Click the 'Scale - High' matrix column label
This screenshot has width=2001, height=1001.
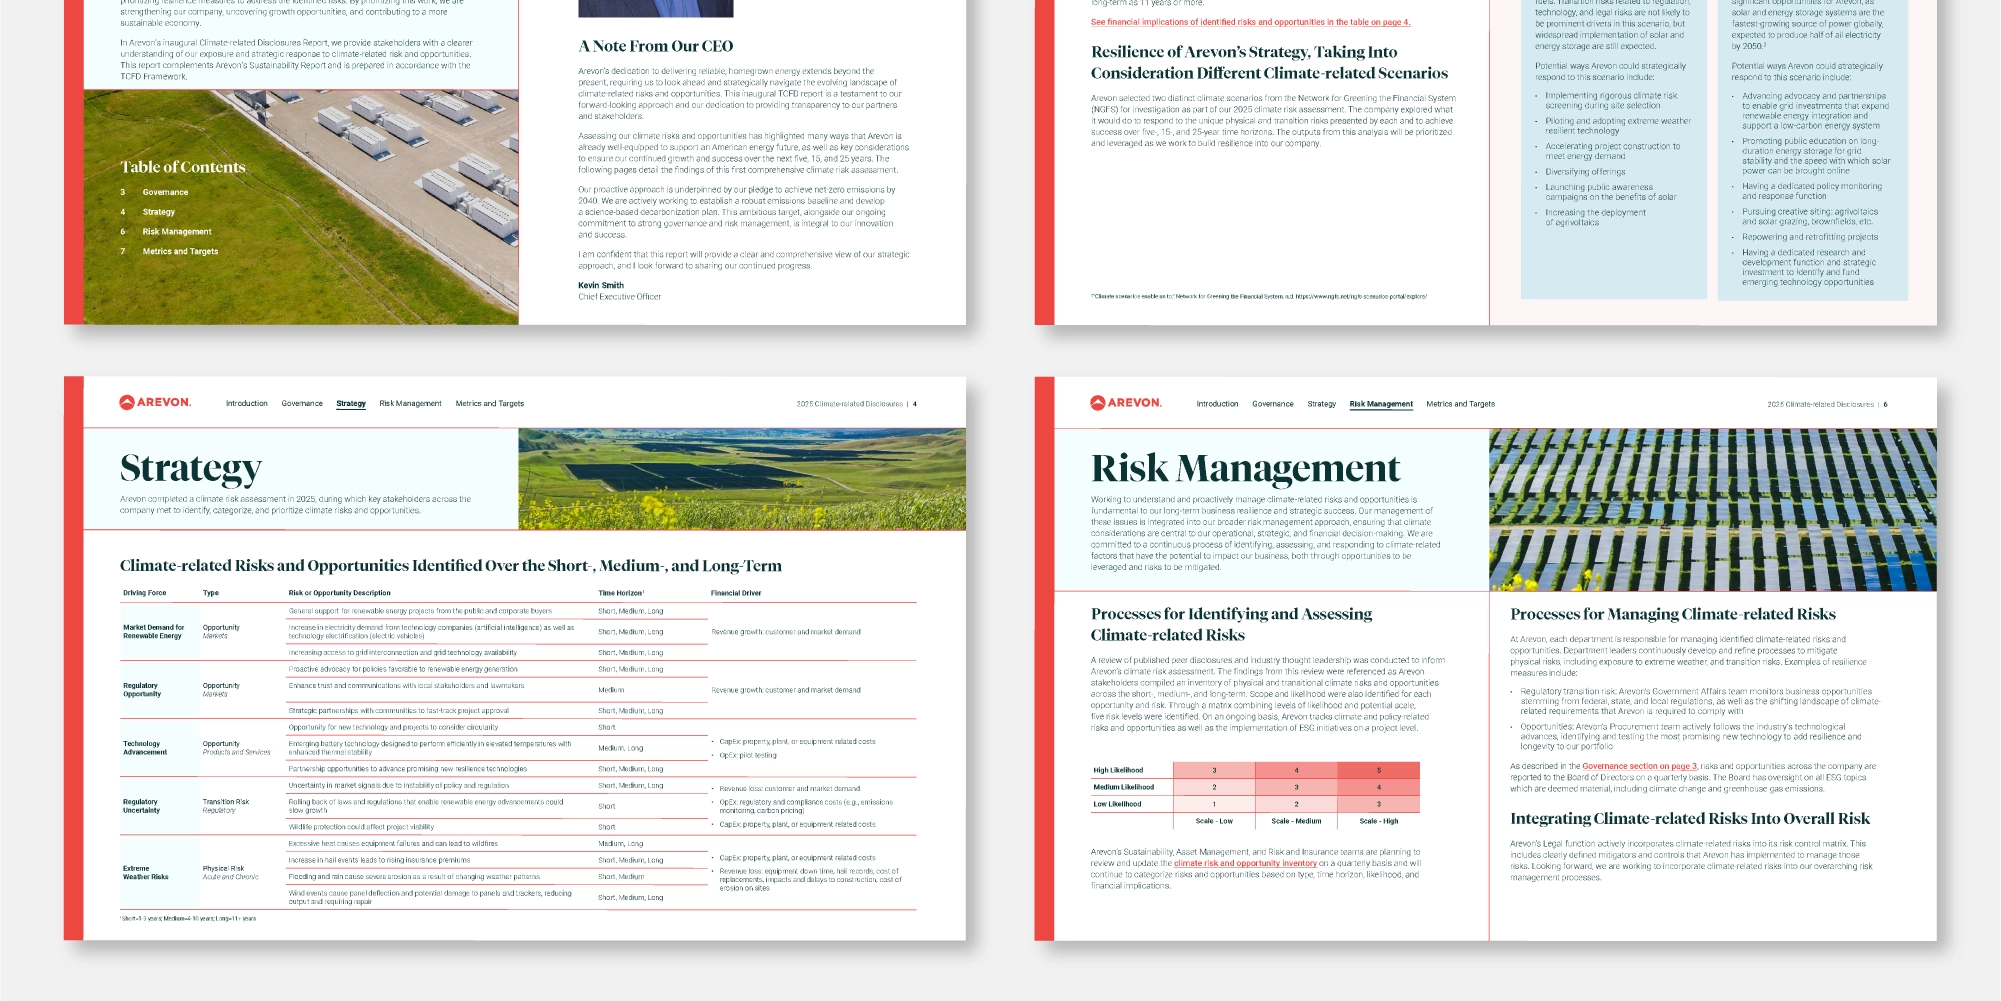point(1379,821)
